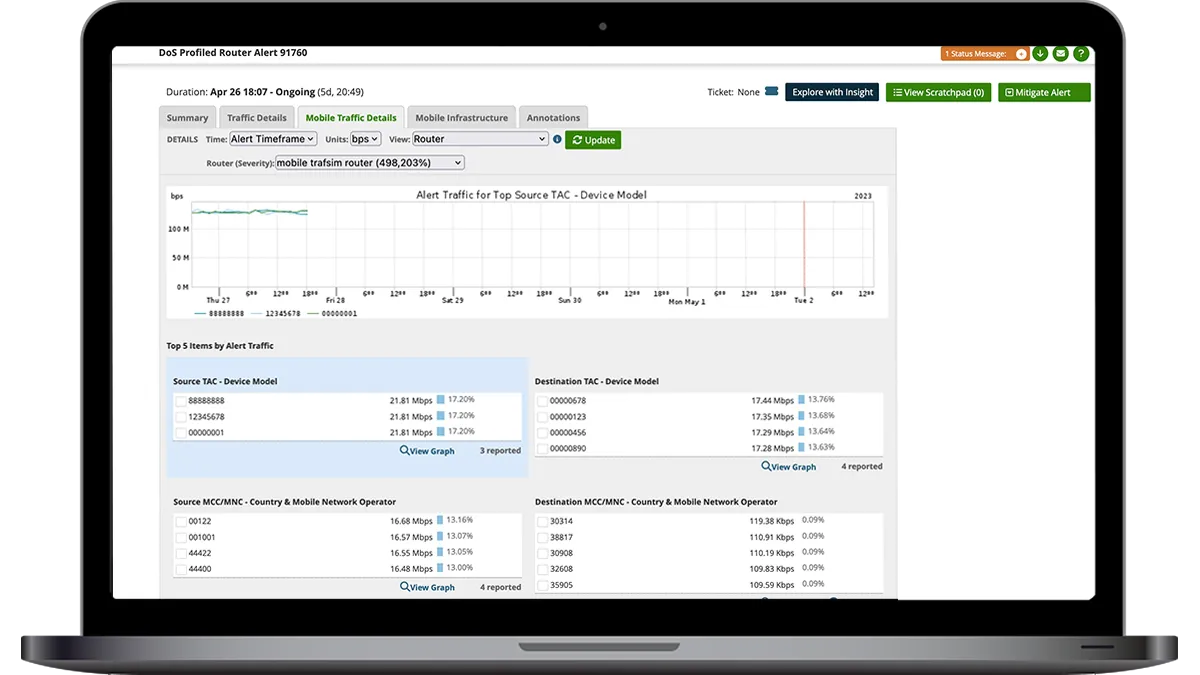Viewport: 1200px width, 675px height.
Task: Switch to the Traffic Details tab
Action: point(256,117)
